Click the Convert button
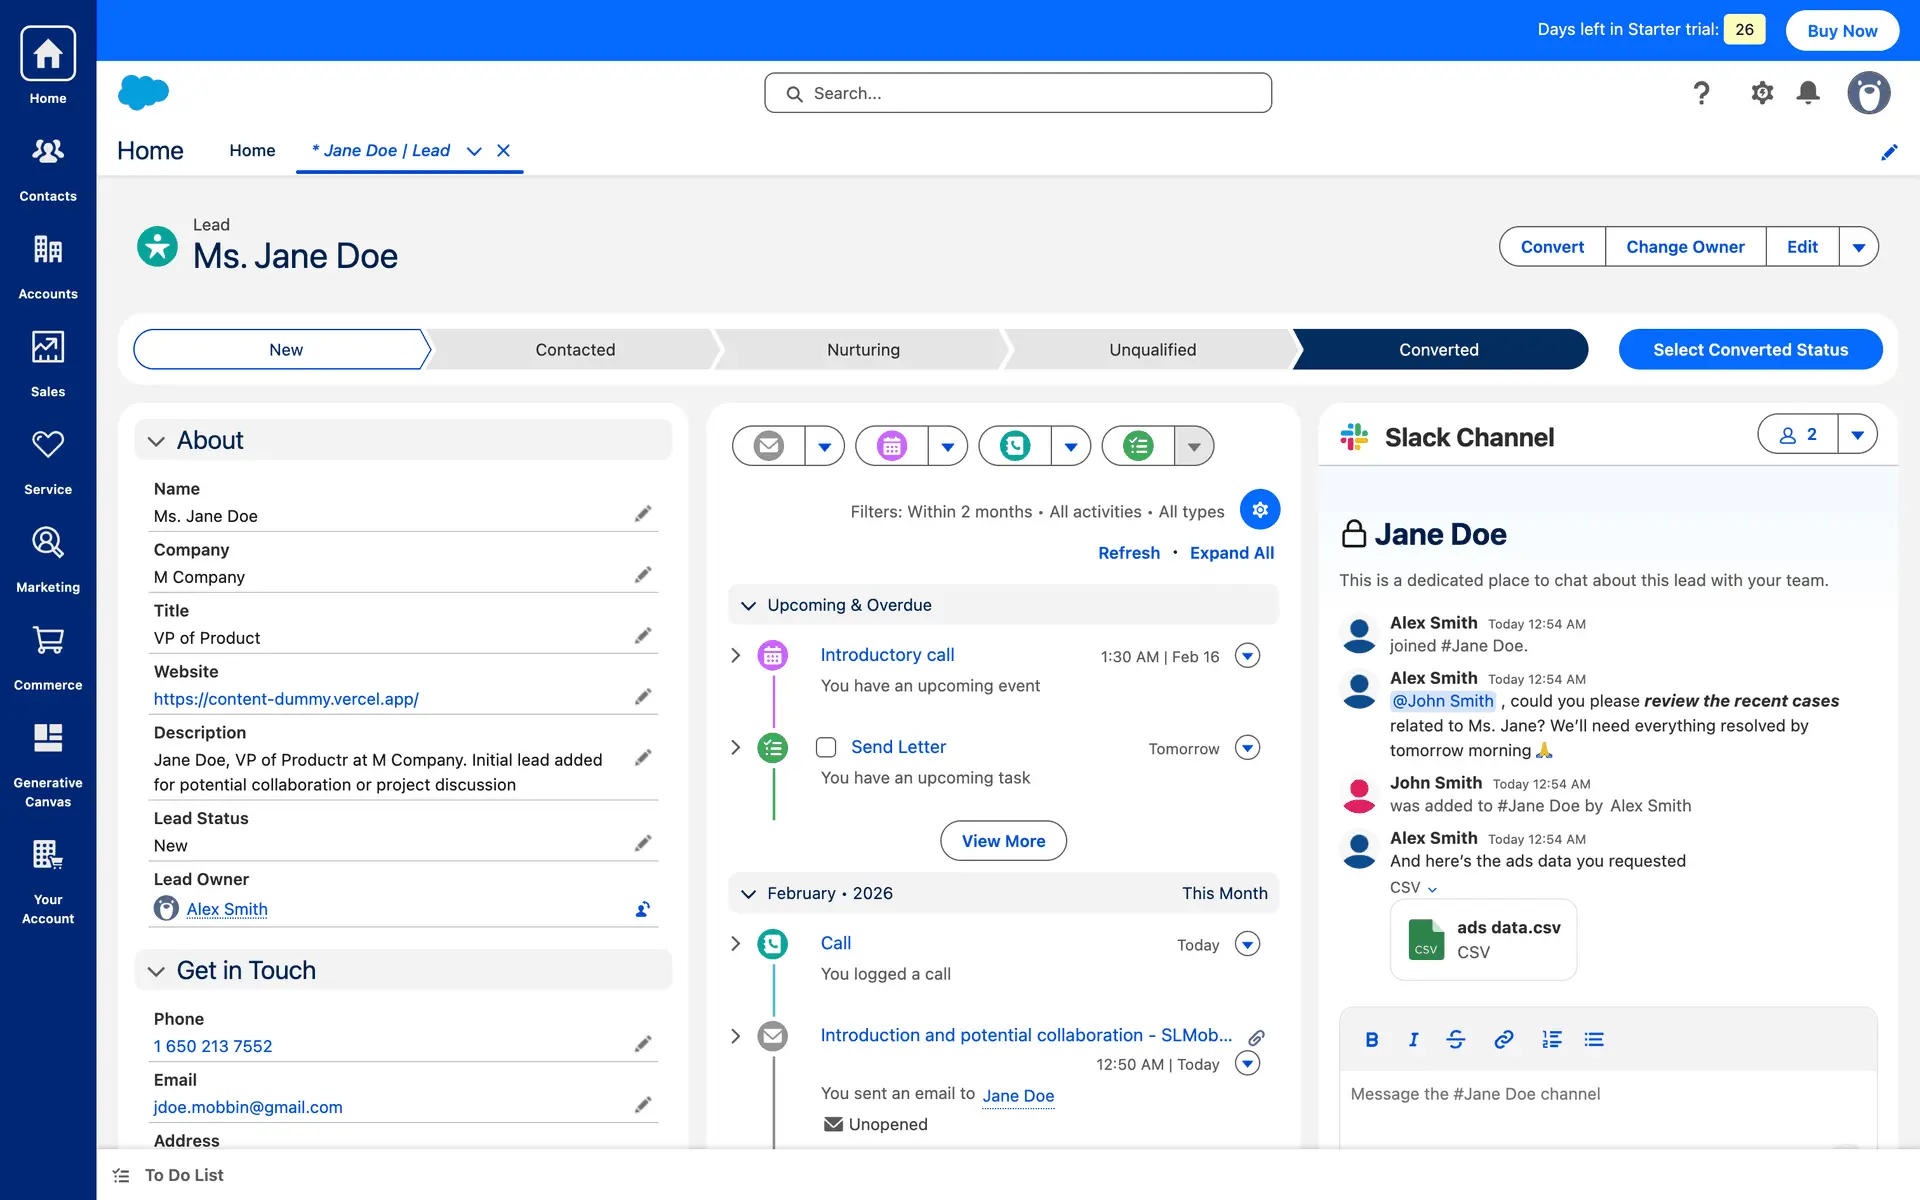 (x=1552, y=247)
